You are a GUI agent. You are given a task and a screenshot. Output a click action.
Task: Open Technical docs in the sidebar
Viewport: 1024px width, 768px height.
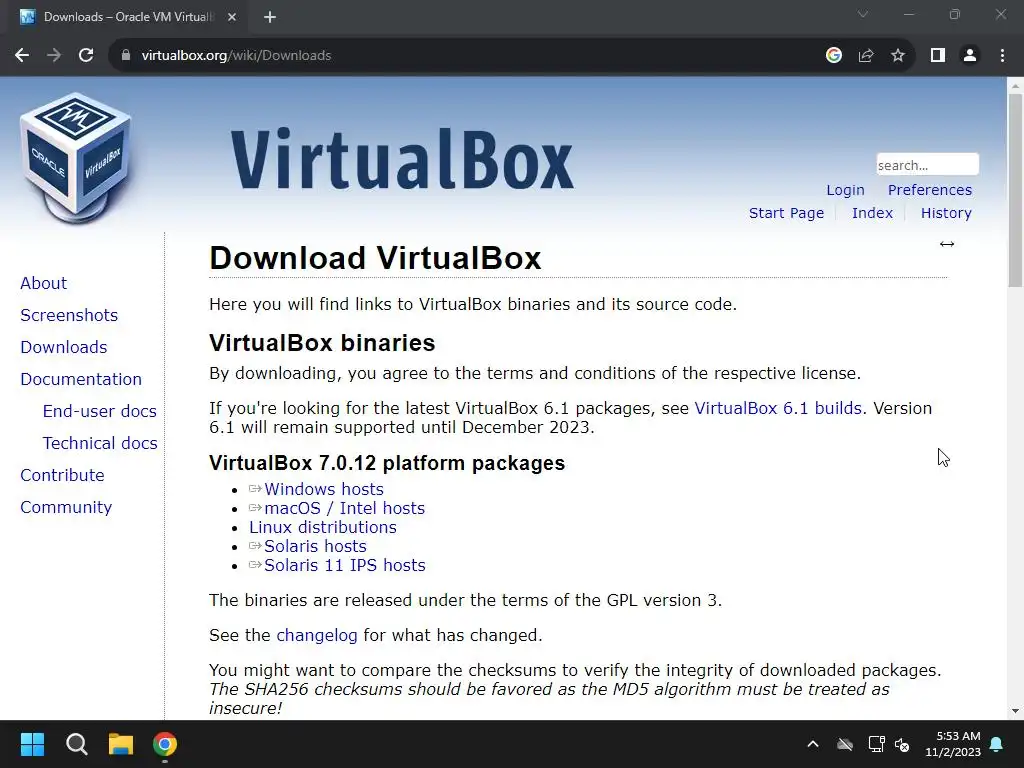[100, 443]
